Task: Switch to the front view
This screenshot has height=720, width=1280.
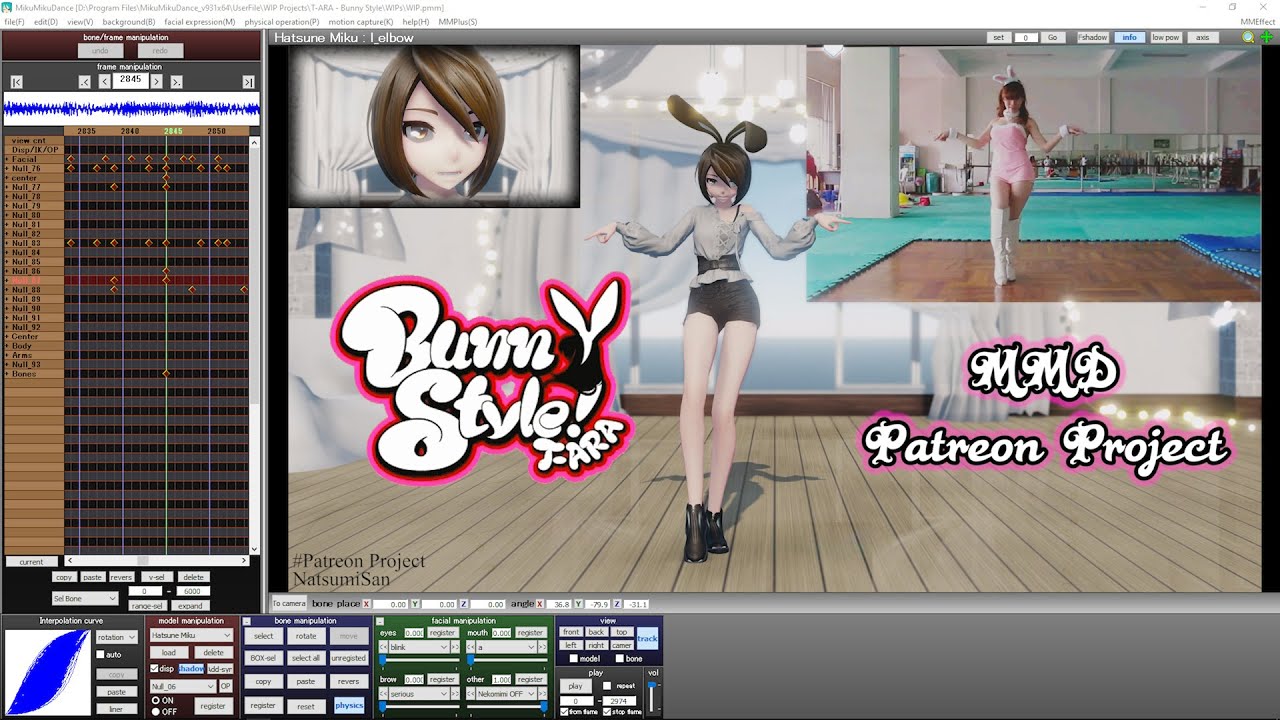Action: pyautogui.click(x=571, y=632)
